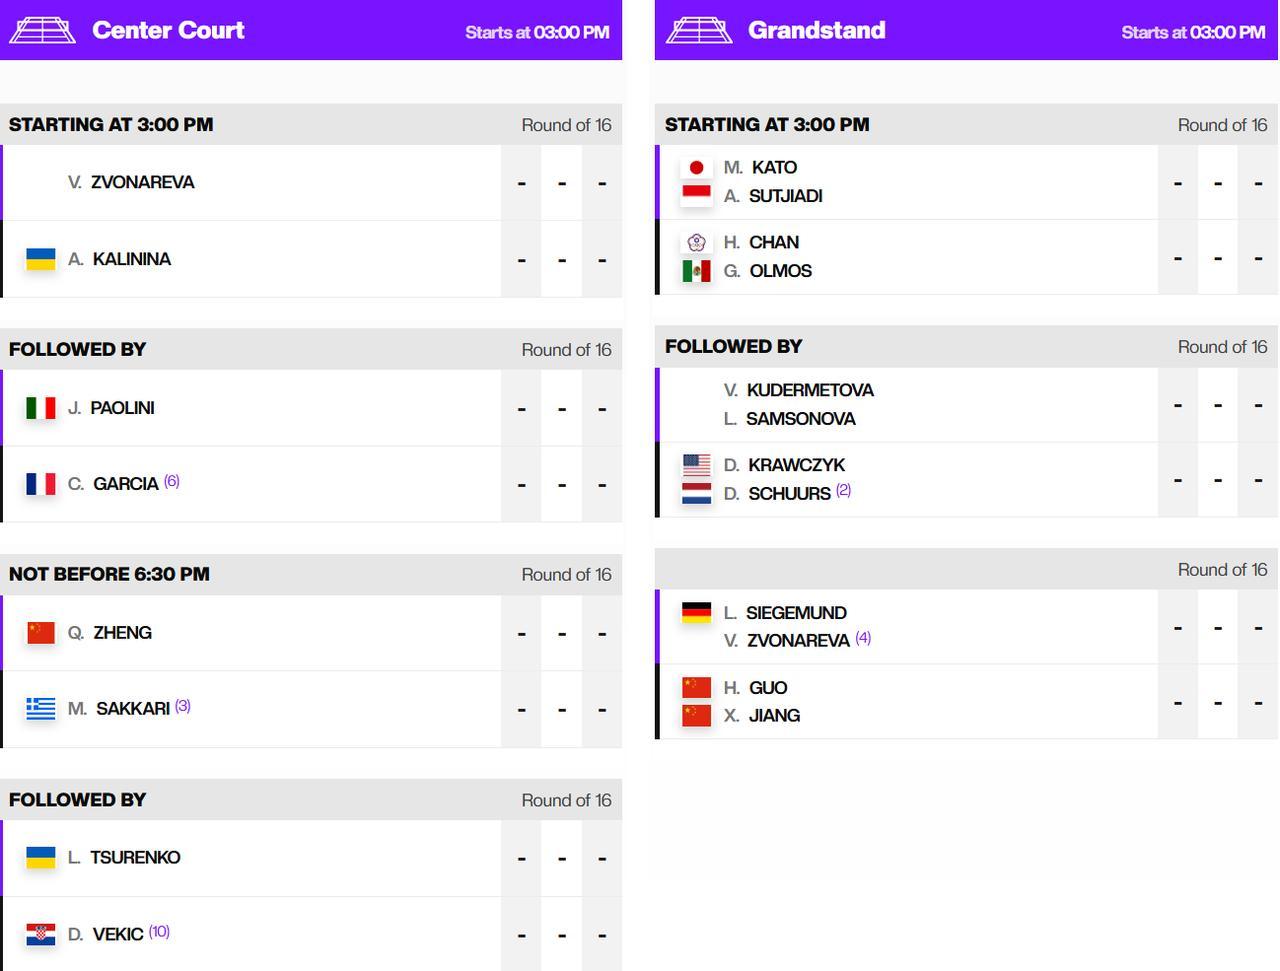Open C. Garcia player profile
Viewport: 1280px width, 971px height.
point(113,484)
